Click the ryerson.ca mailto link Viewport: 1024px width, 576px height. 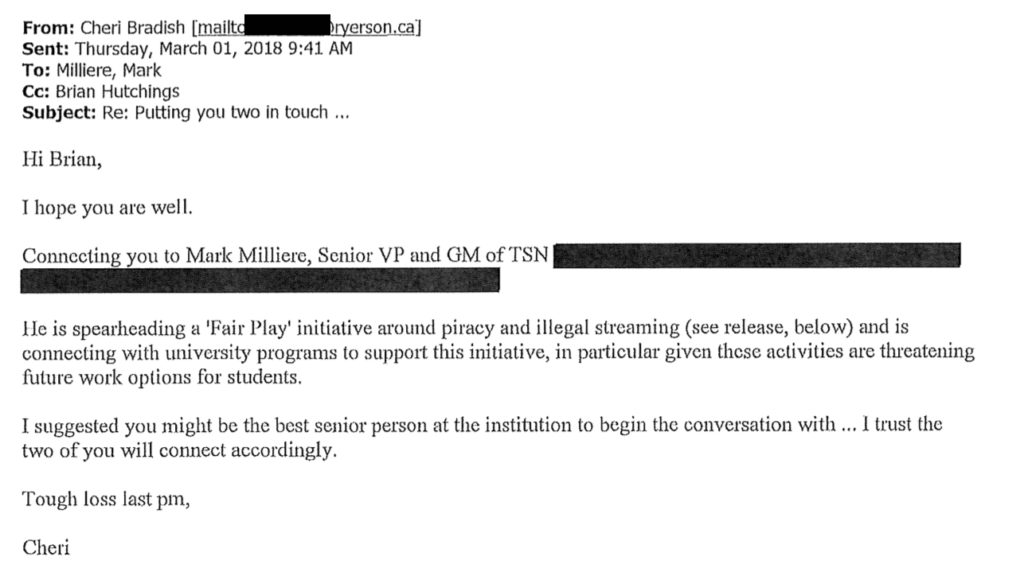pyautogui.click(x=306, y=27)
